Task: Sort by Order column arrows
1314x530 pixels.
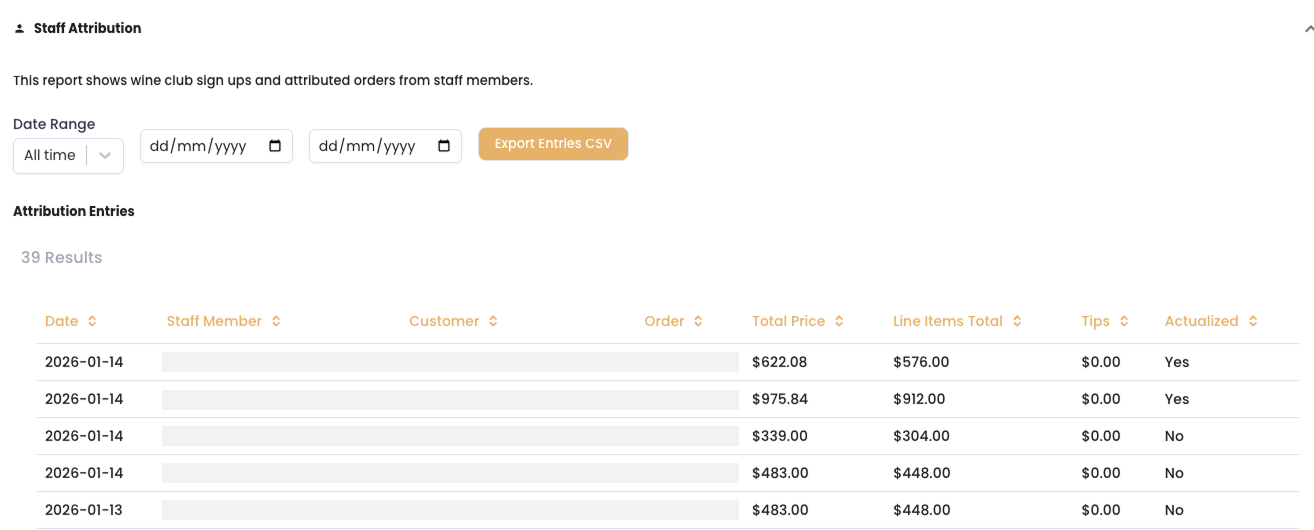Action: (698, 321)
